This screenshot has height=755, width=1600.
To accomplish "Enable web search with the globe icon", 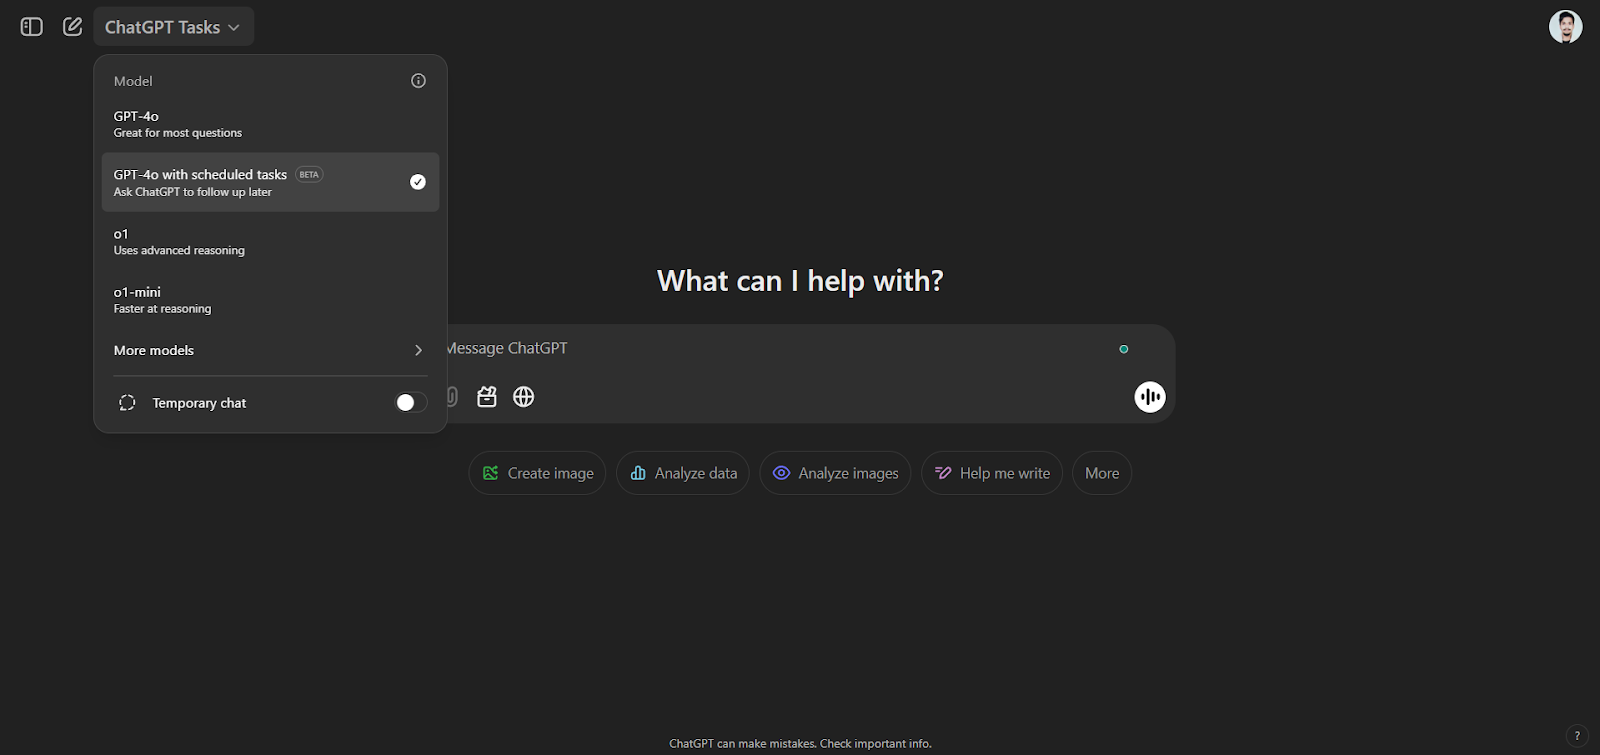I will click(524, 397).
